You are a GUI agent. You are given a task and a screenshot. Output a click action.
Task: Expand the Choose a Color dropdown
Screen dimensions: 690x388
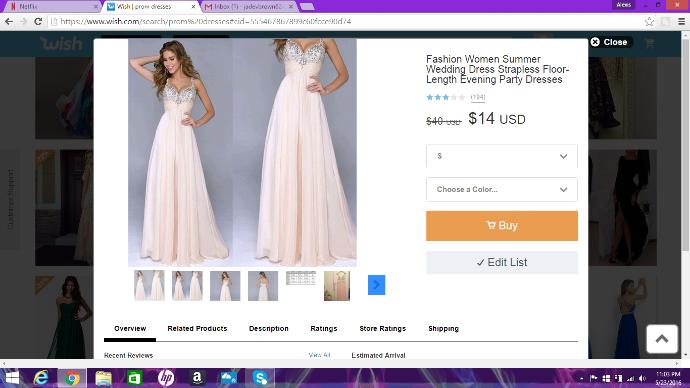pyautogui.click(x=502, y=190)
